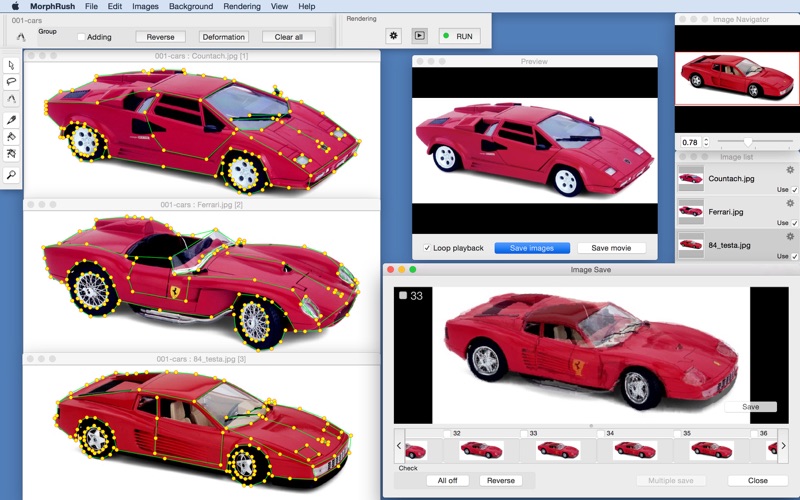The image size is (800, 500).
Task: Open the View menu
Action: (279, 6)
